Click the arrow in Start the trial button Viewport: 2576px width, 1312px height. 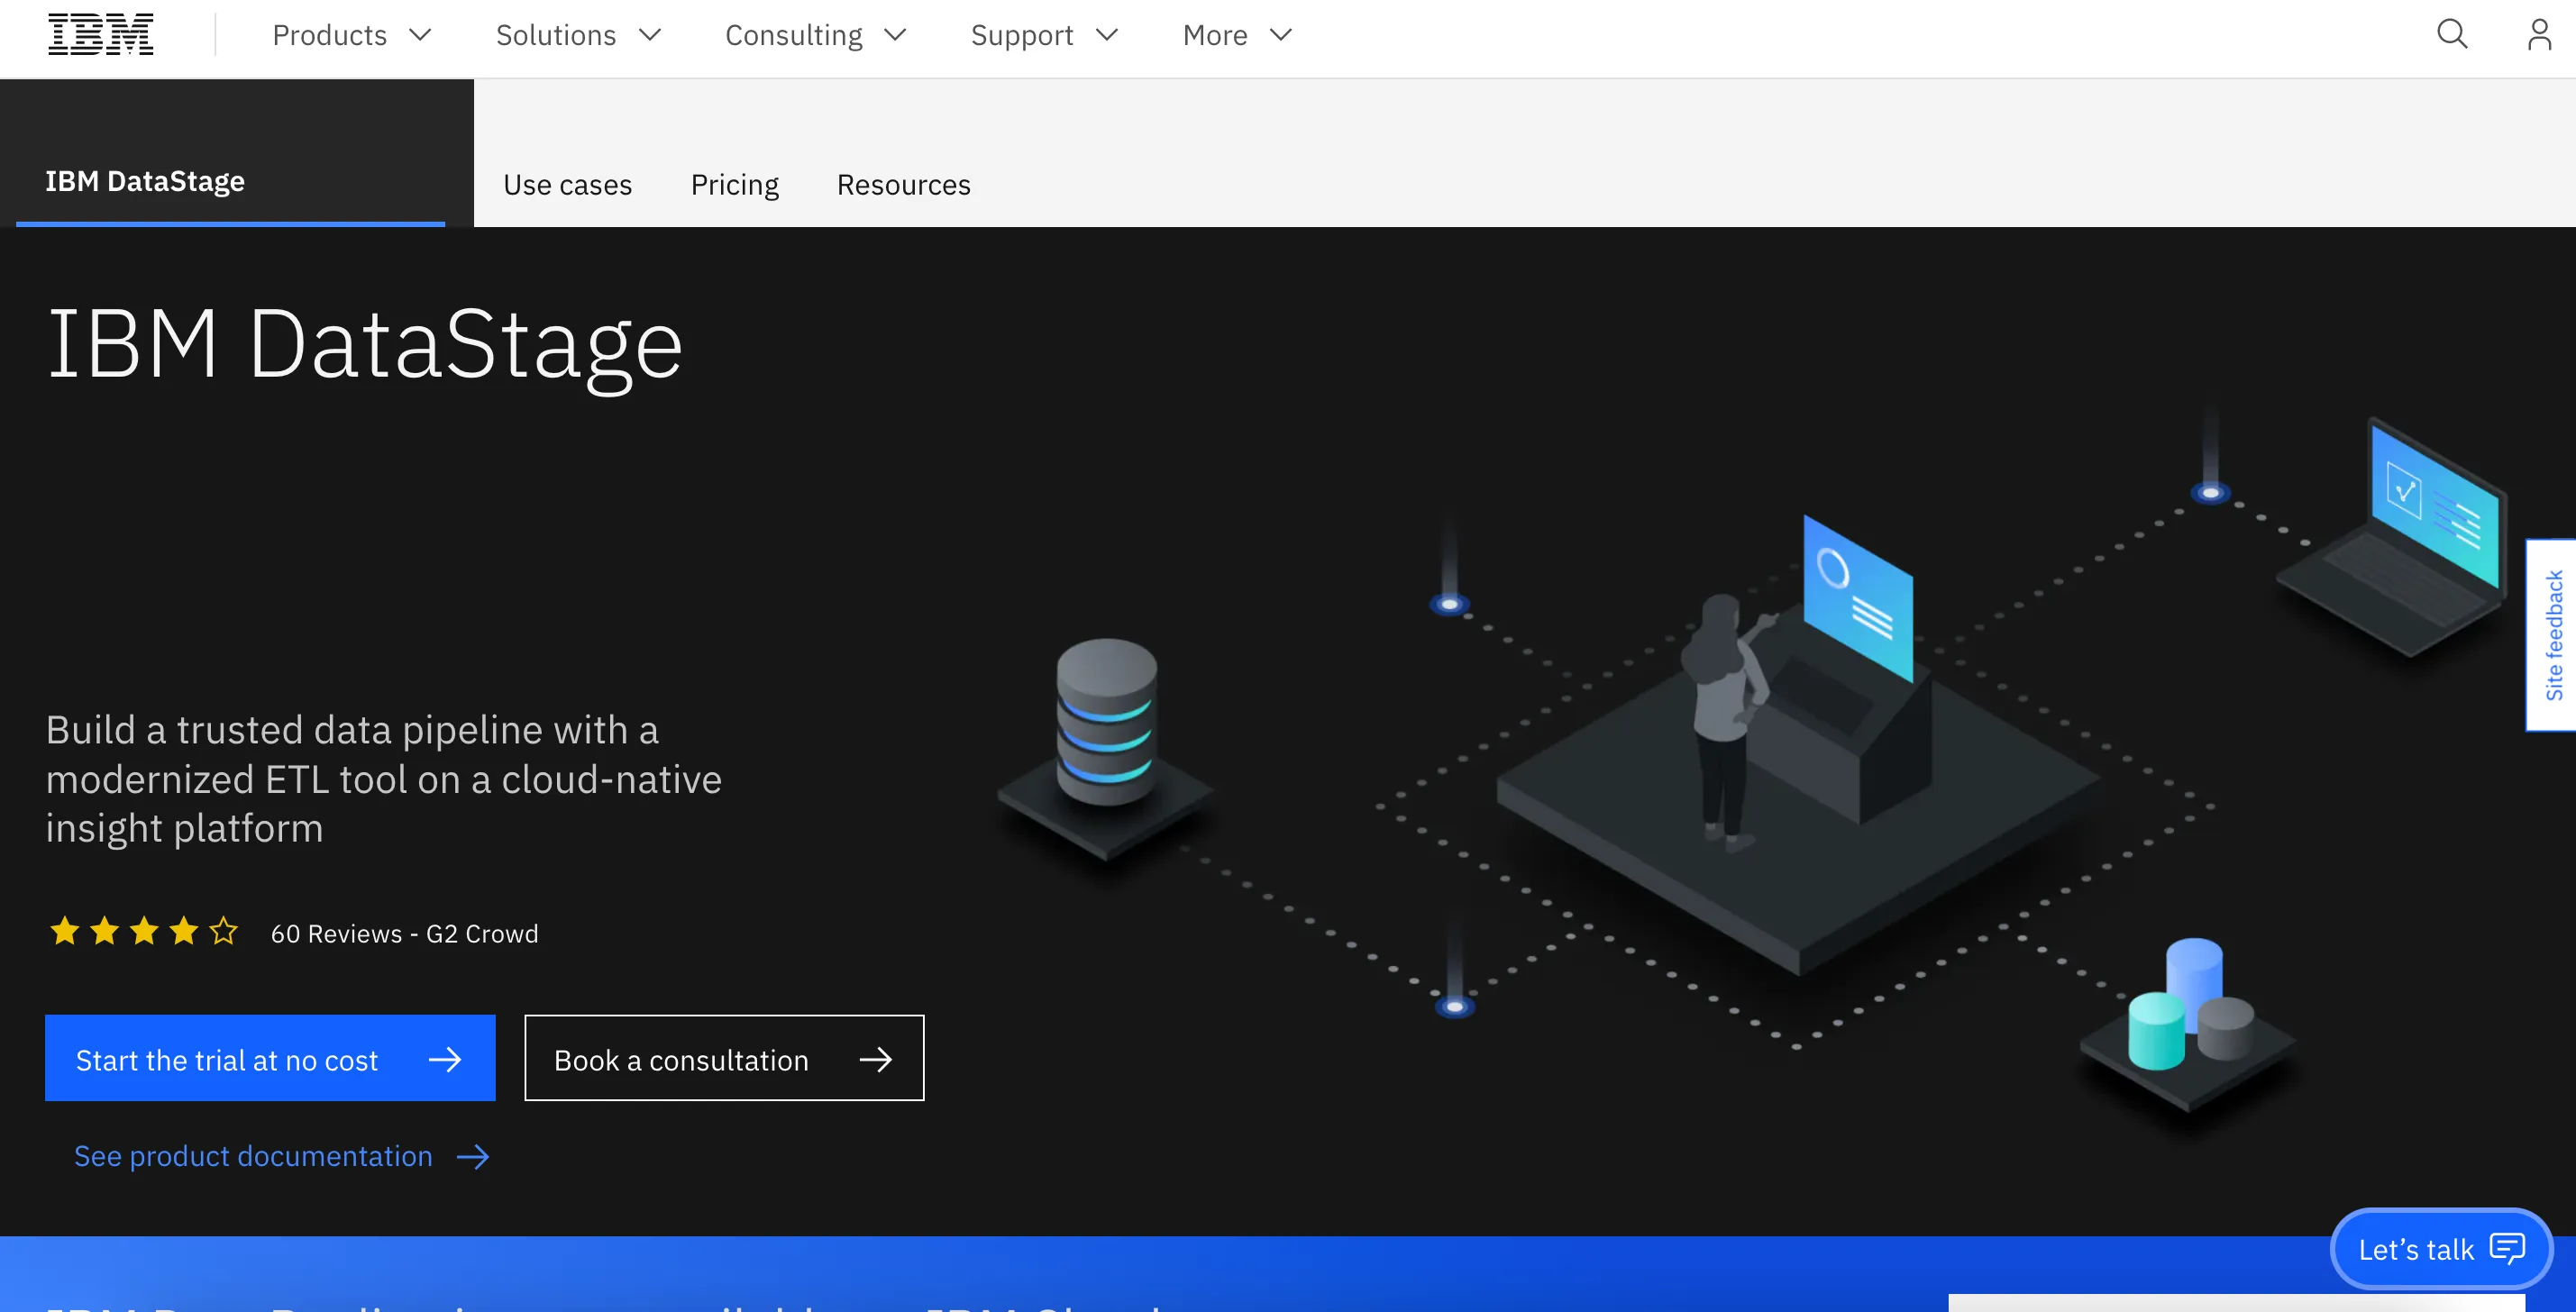445,1059
